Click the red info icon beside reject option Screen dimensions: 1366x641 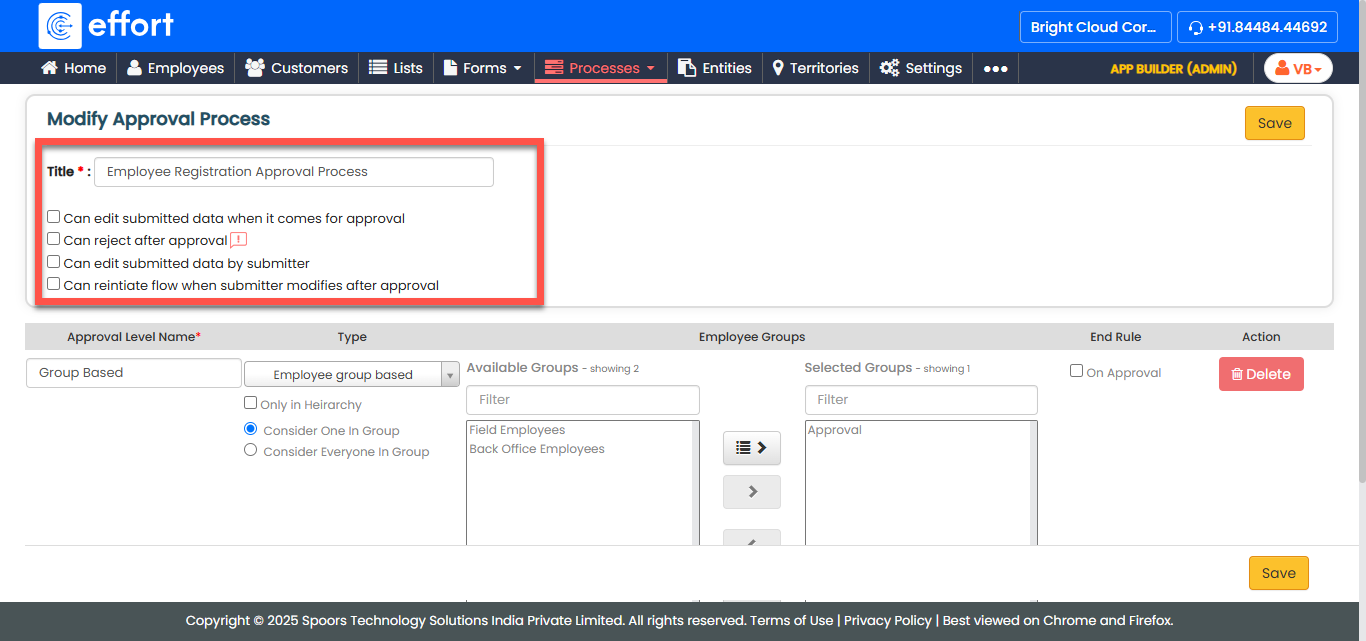238,240
